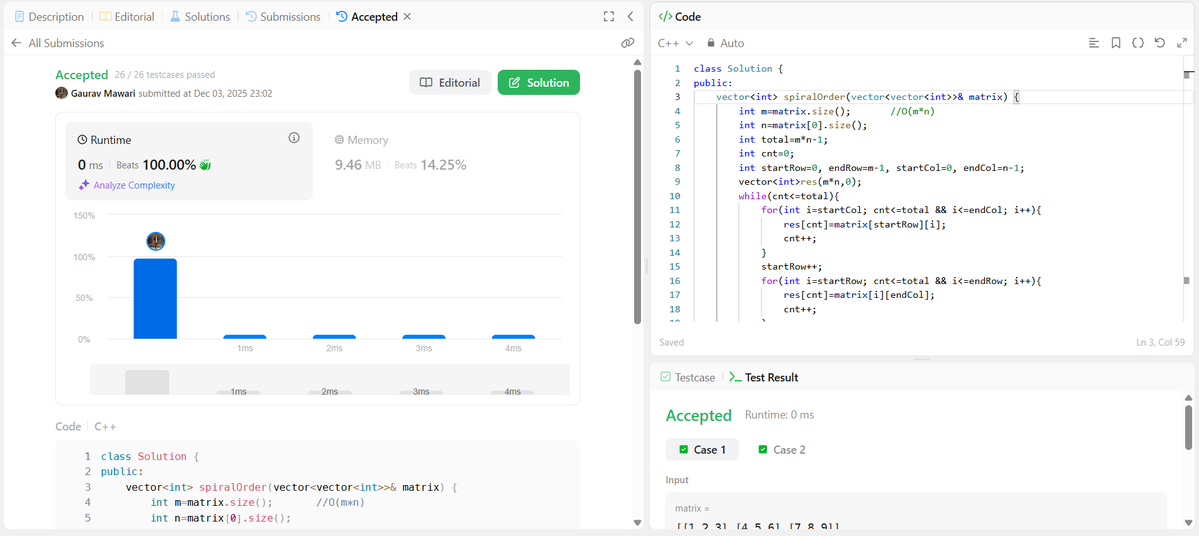
Task: Click the 'Beats 14.25%' memory text
Action: point(431,164)
